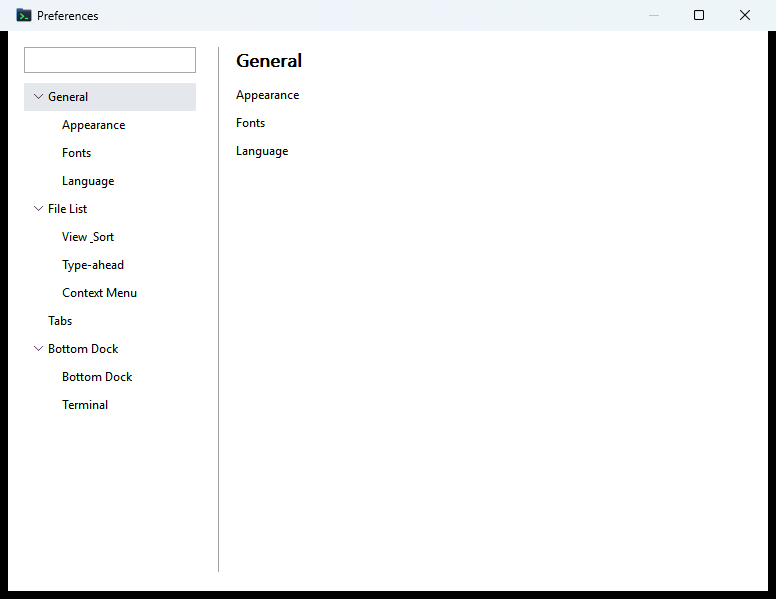
Task: Follow the Language link in General pane
Action: point(262,151)
